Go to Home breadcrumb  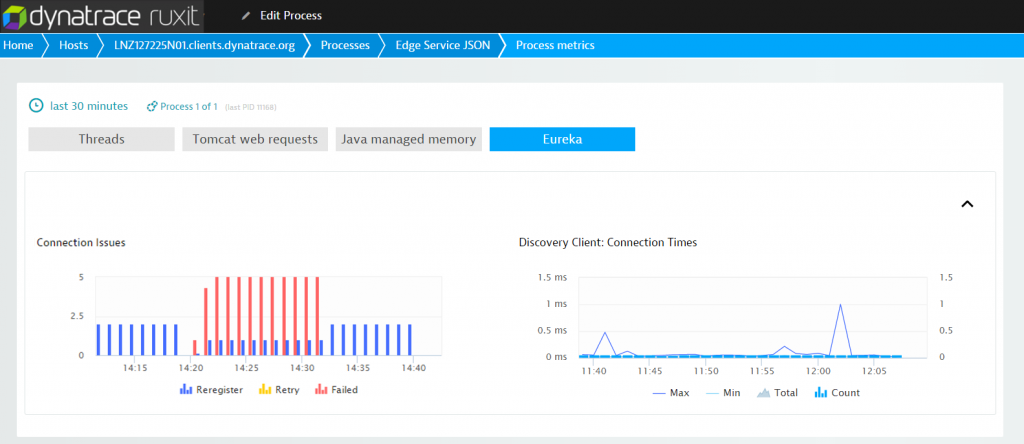click(x=18, y=46)
